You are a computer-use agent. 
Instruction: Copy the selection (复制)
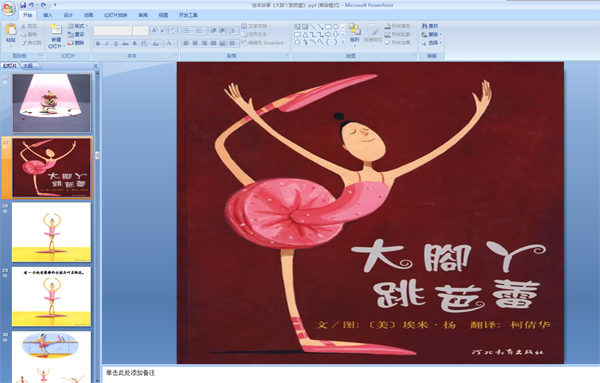[29, 34]
